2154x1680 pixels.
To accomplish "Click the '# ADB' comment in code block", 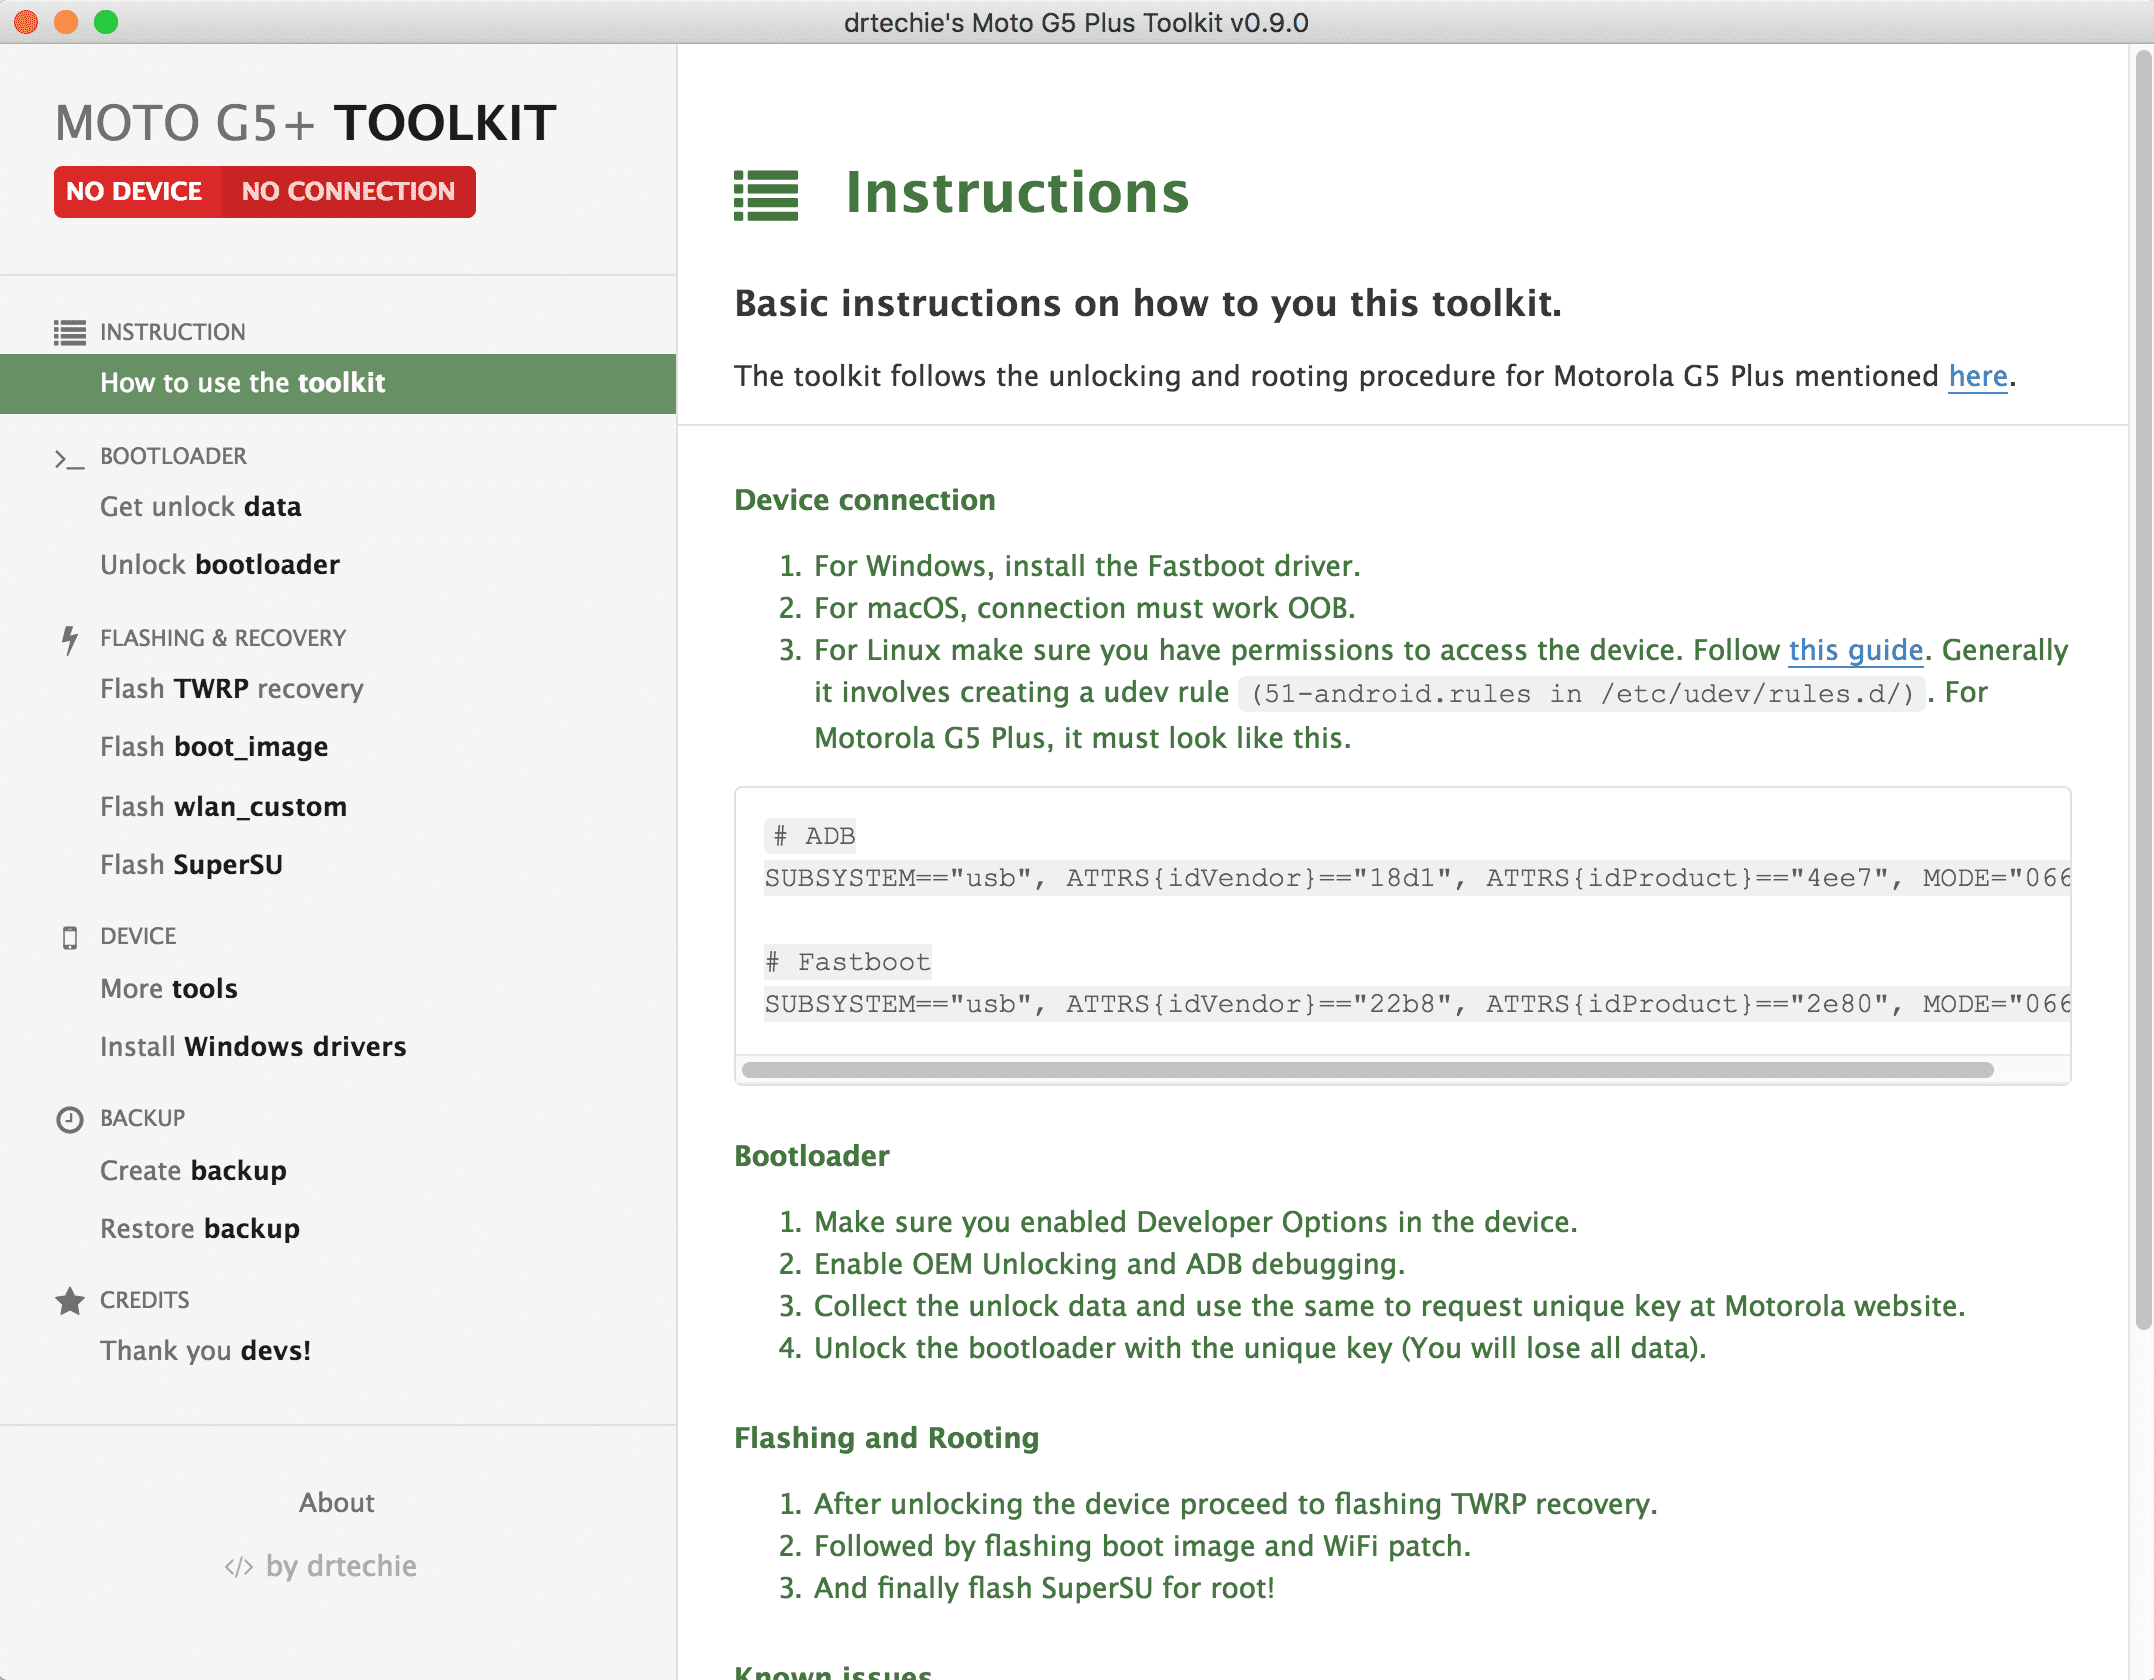I will tap(811, 836).
